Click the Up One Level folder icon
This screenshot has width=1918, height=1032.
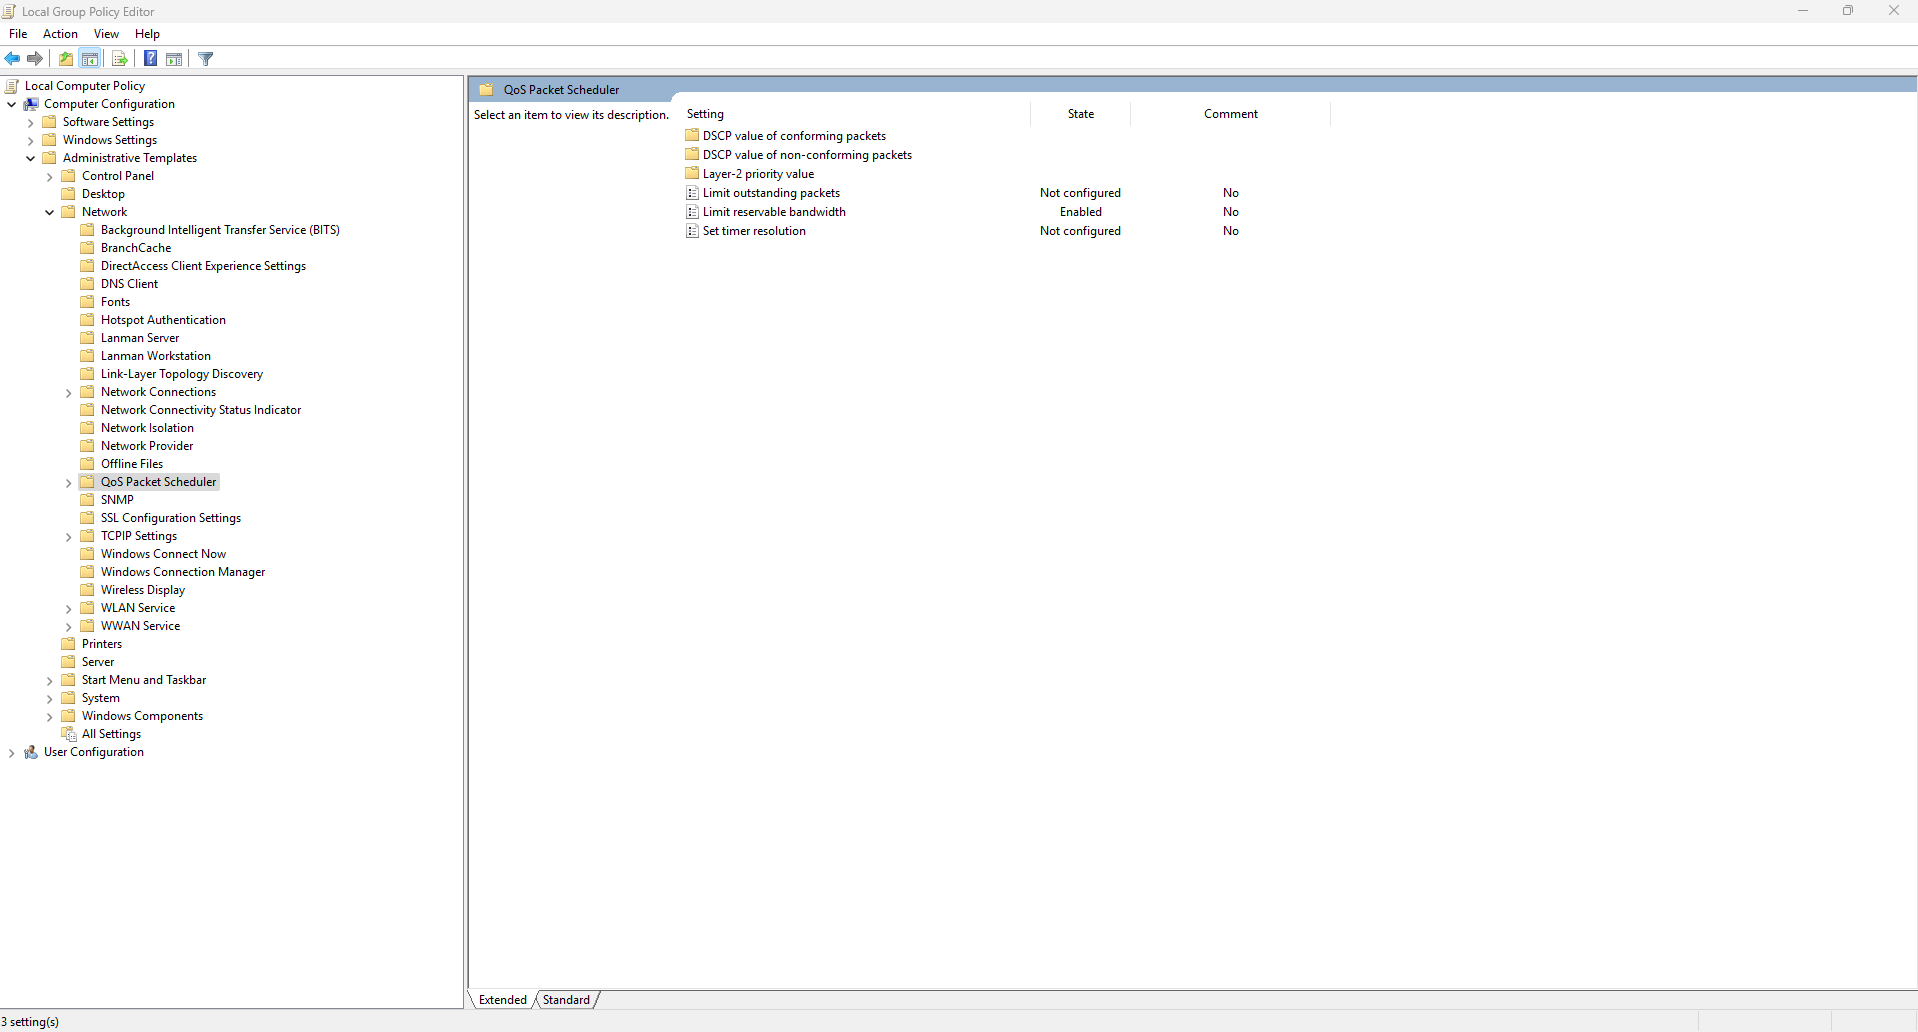66,59
